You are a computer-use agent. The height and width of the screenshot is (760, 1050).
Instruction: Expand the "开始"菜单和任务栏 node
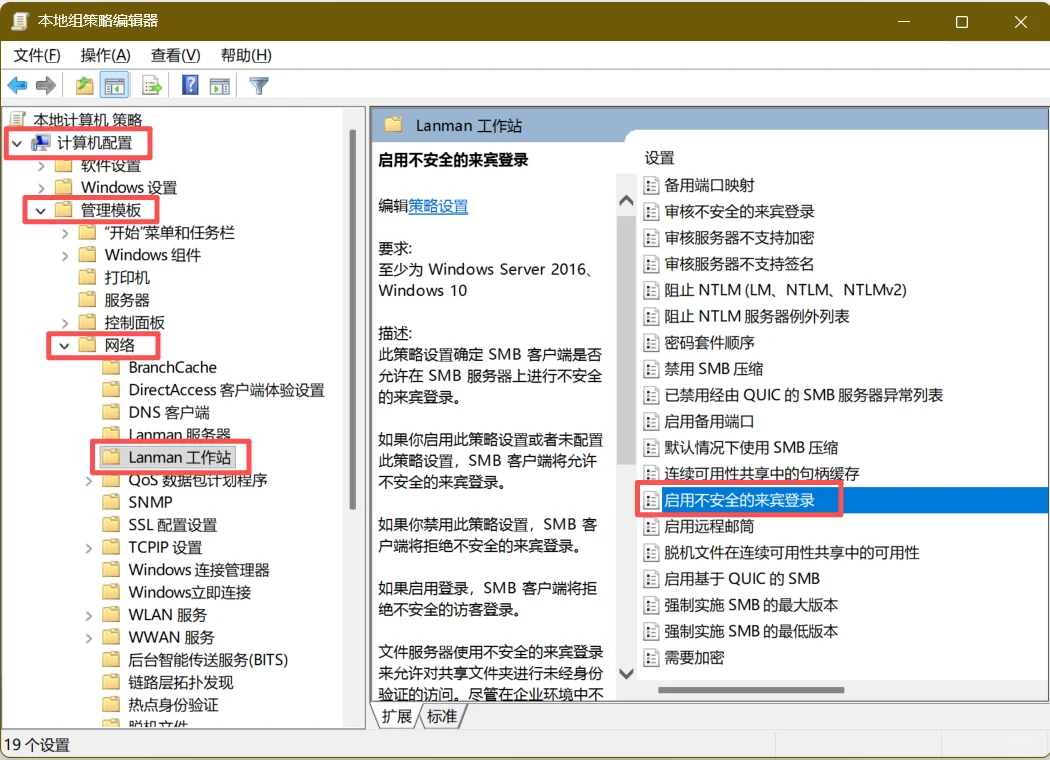coord(64,232)
